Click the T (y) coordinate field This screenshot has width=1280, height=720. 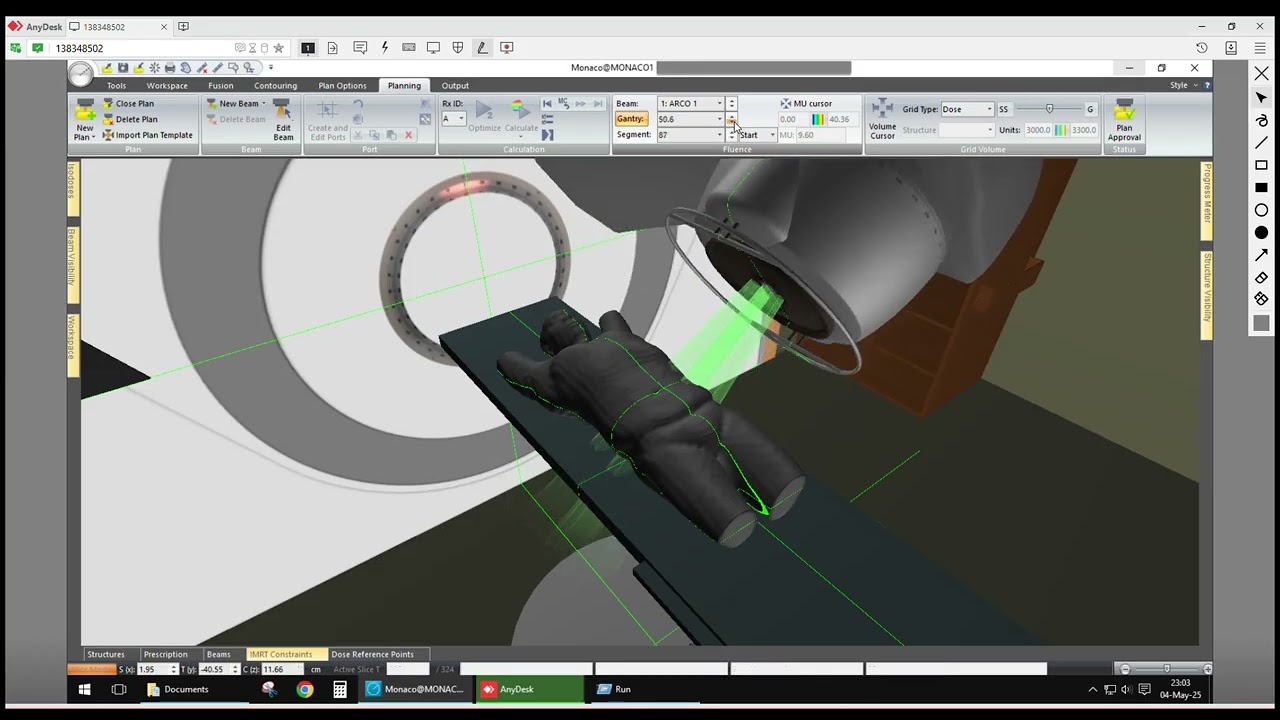tap(216, 669)
